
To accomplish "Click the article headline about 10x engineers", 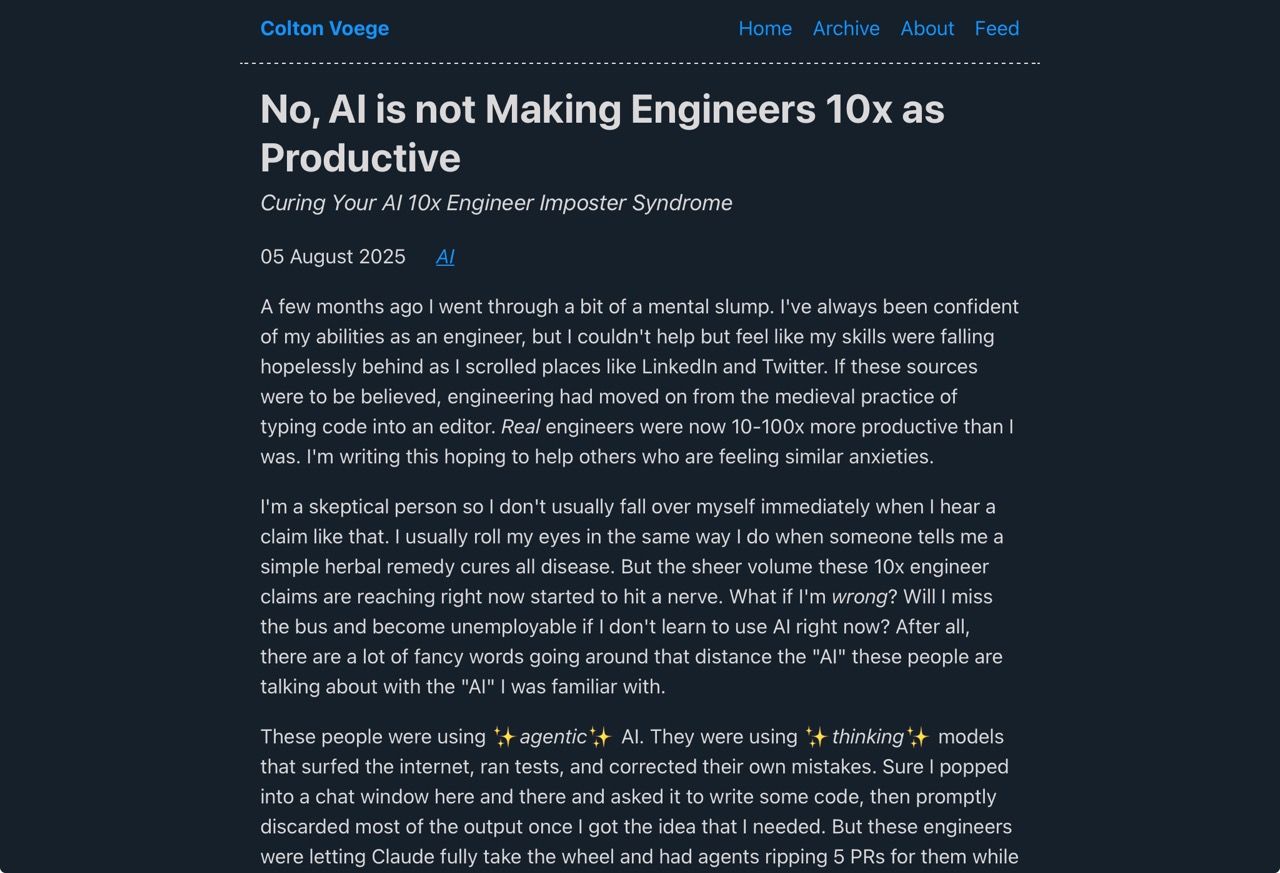I will click(602, 133).
